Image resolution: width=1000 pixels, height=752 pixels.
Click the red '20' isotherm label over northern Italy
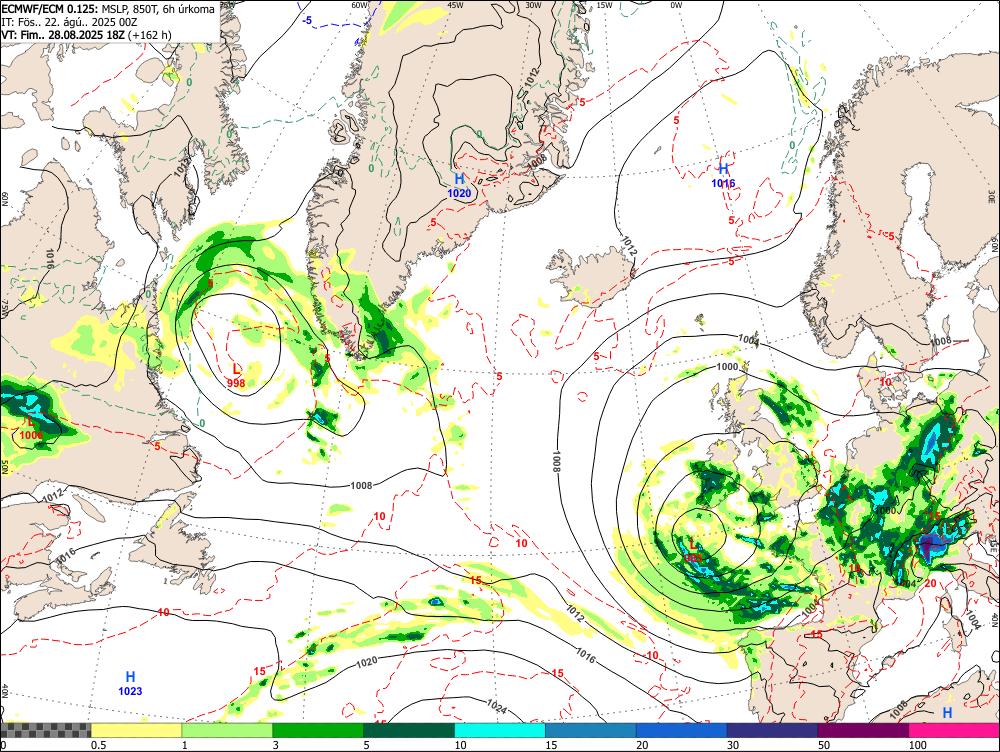930,583
